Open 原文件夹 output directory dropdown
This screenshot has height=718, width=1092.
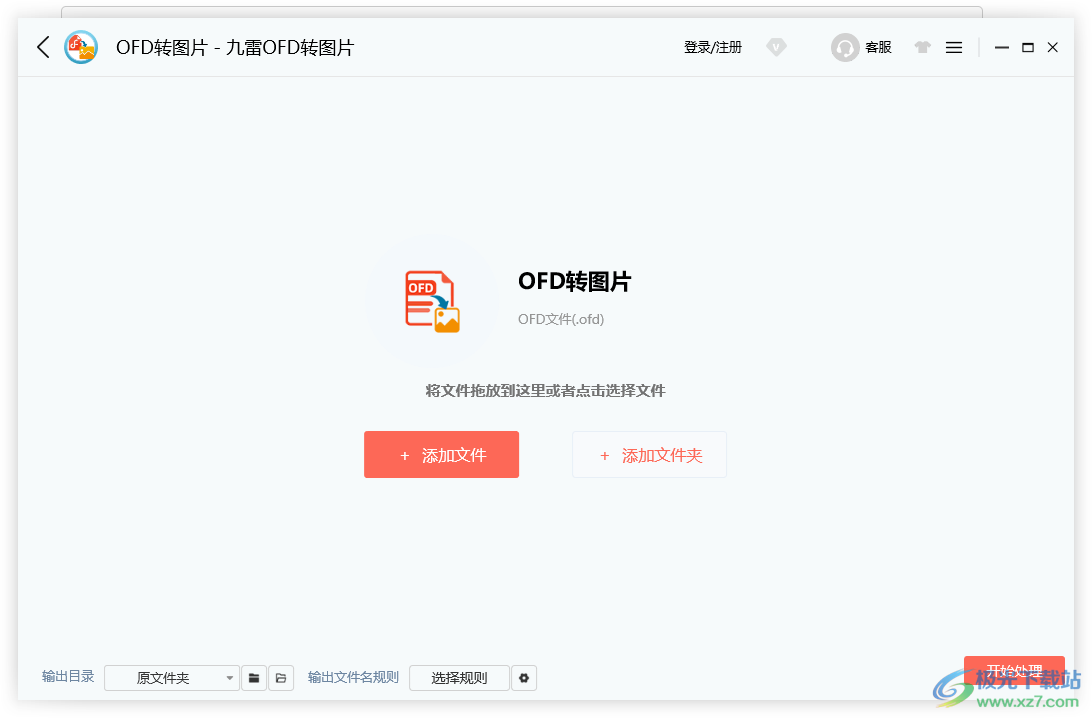pyautogui.click(x=171, y=678)
